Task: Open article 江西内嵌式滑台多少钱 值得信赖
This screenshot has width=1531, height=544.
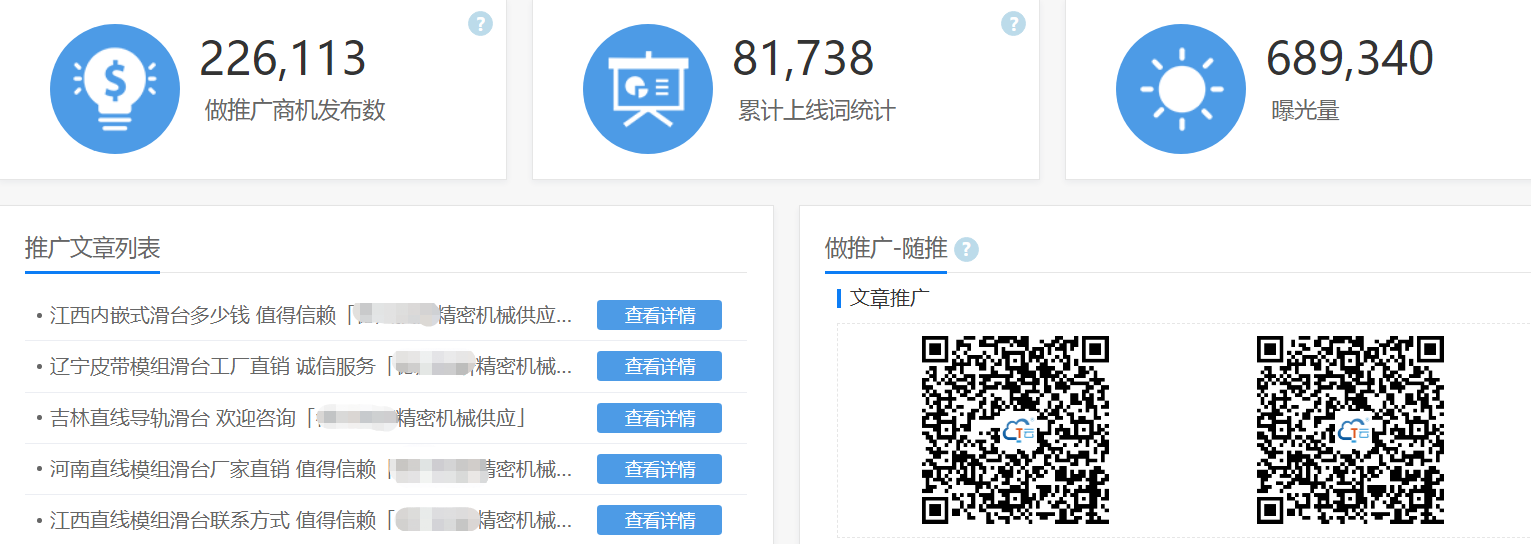Action: point(311,315)
